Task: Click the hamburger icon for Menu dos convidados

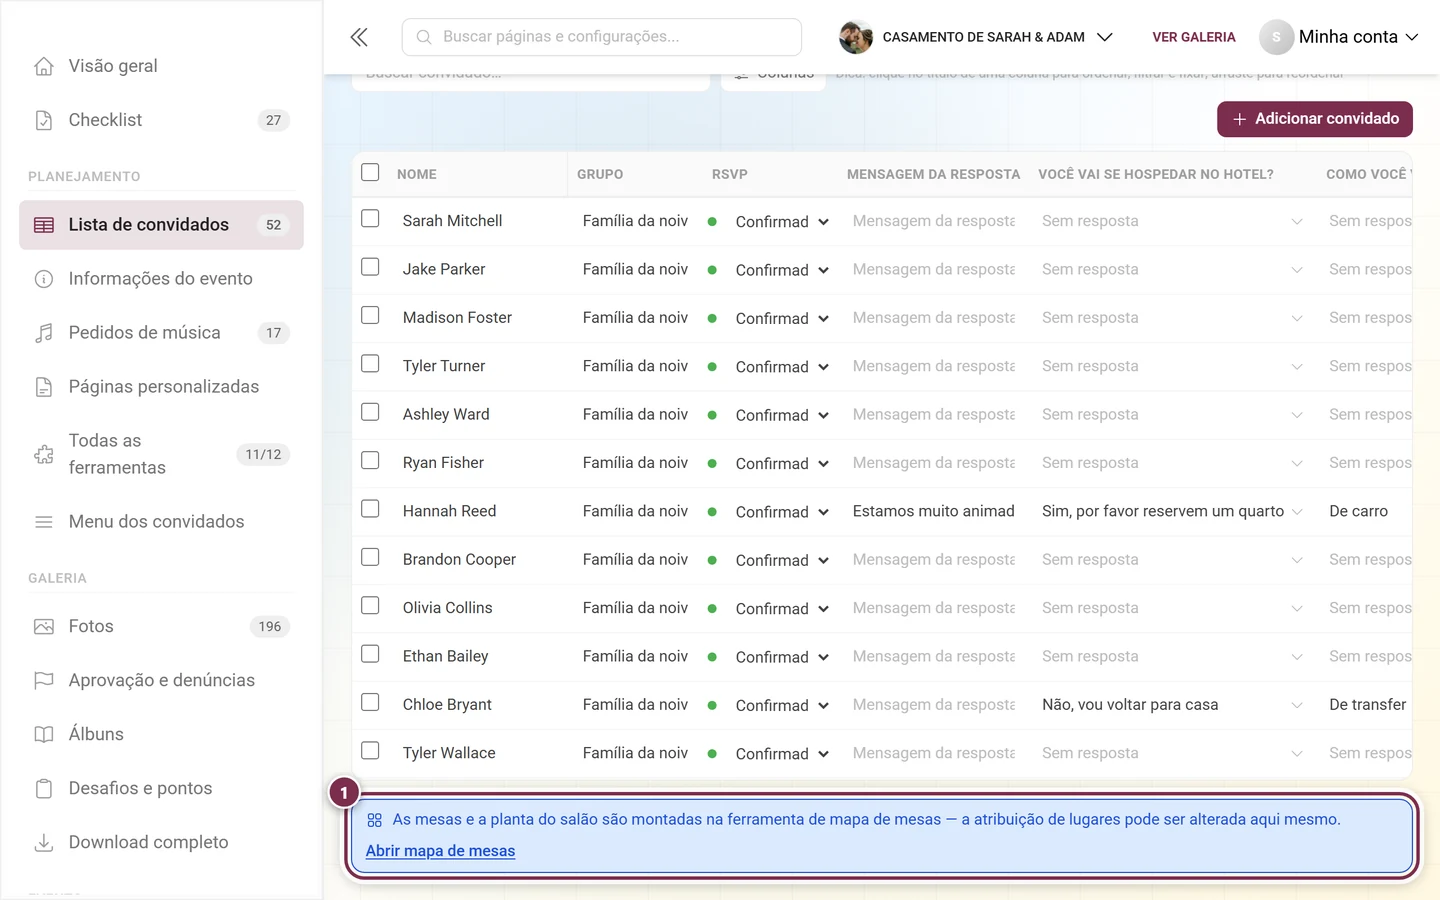Action: click(44, 522)
